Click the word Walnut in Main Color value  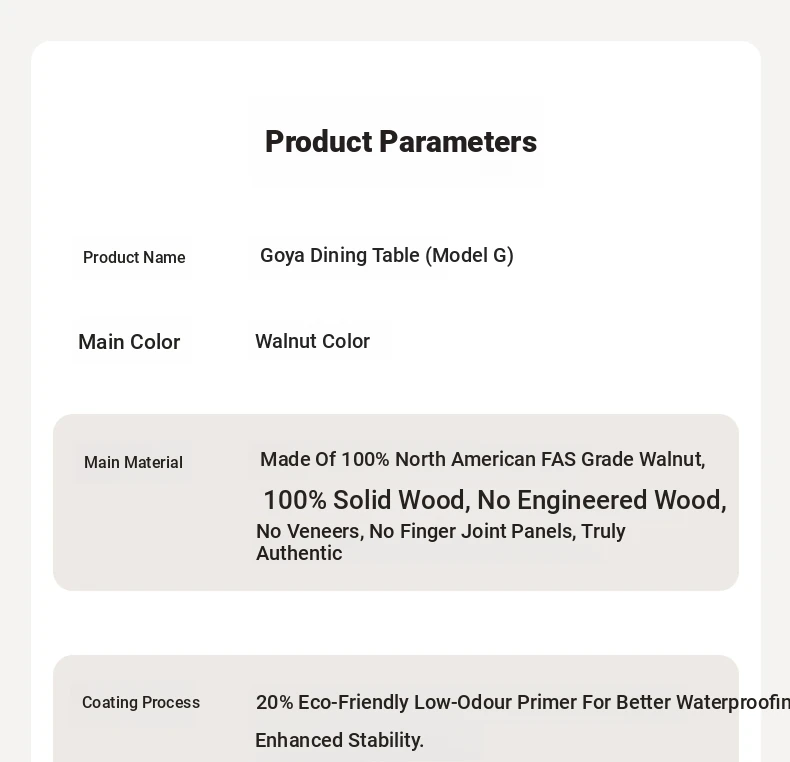[x=286, y=341]
